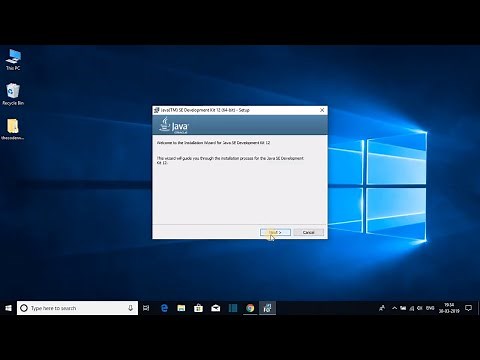This screenshot has width=480, height=360.
Task: Close the Java SE Development Kit setup window
Action: [322, 110]
